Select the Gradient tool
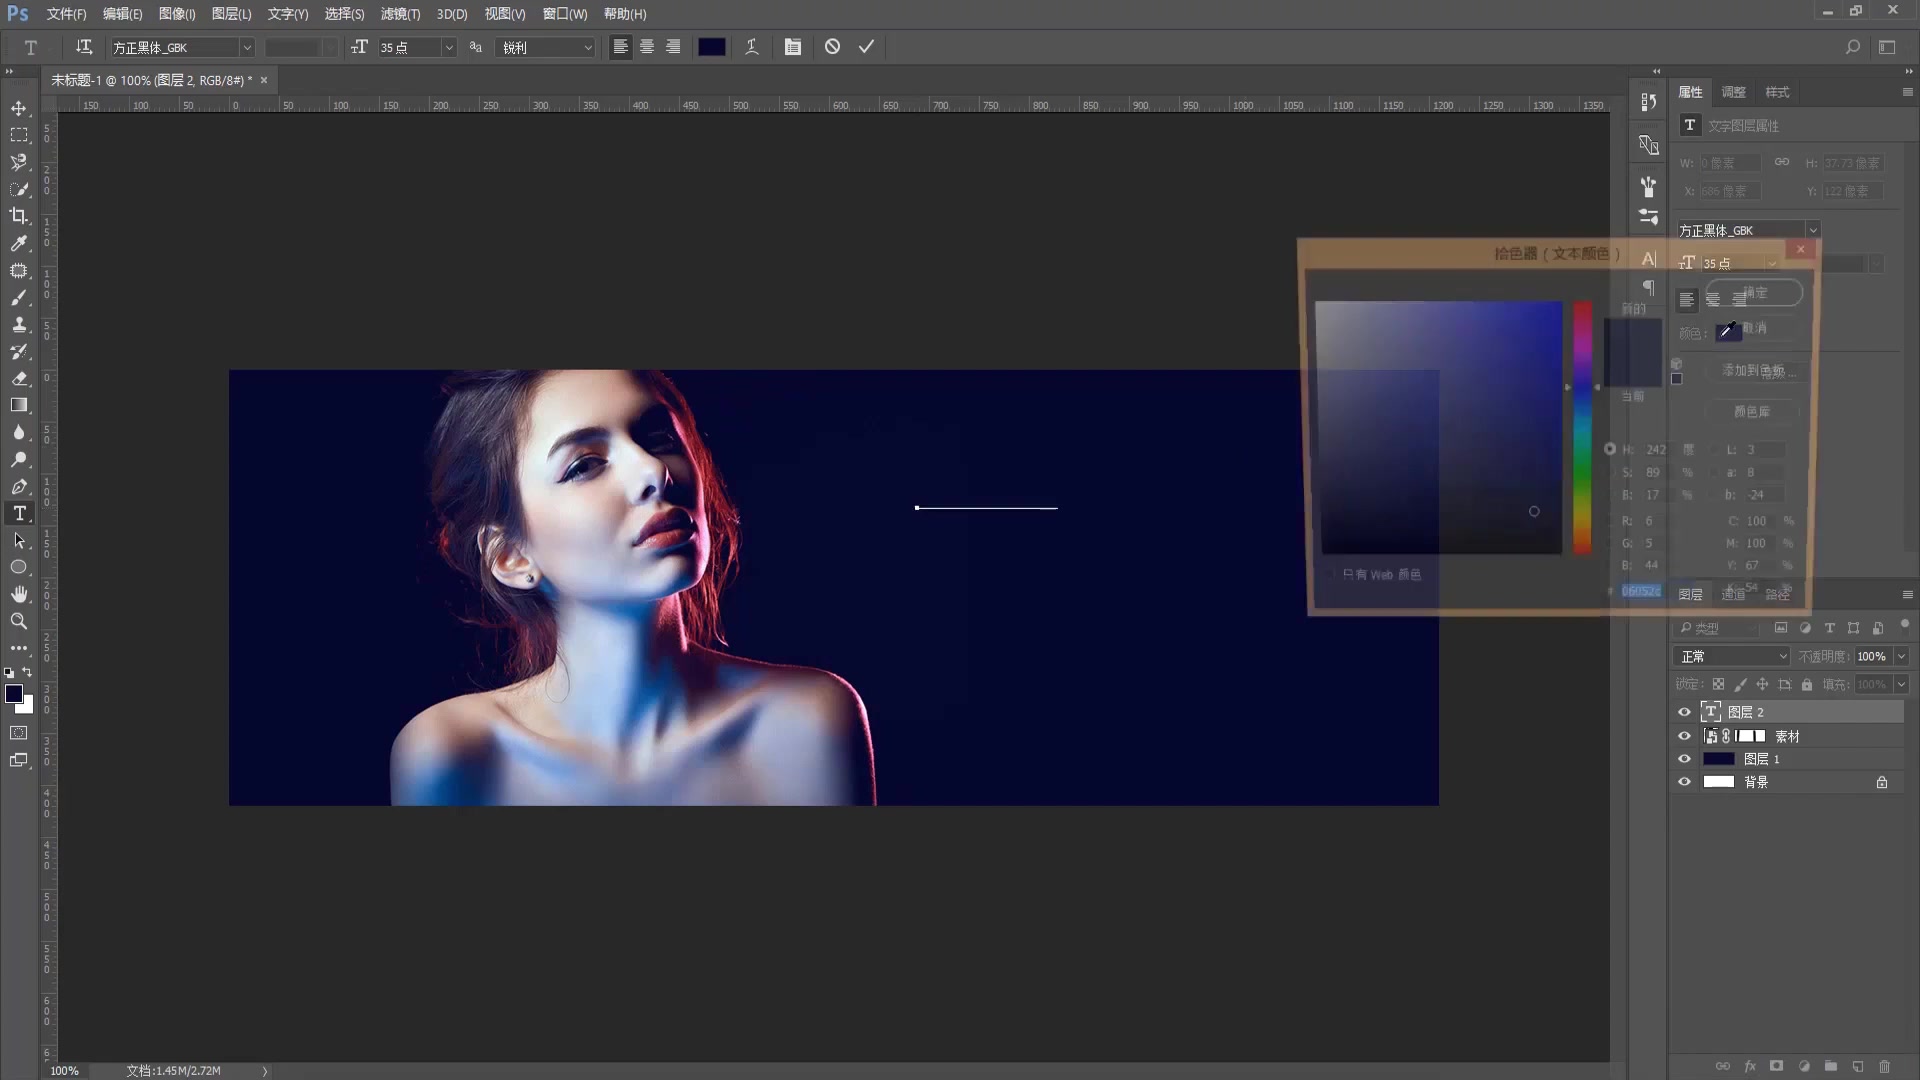The image size is (1920, 1080). pos(19,405)
